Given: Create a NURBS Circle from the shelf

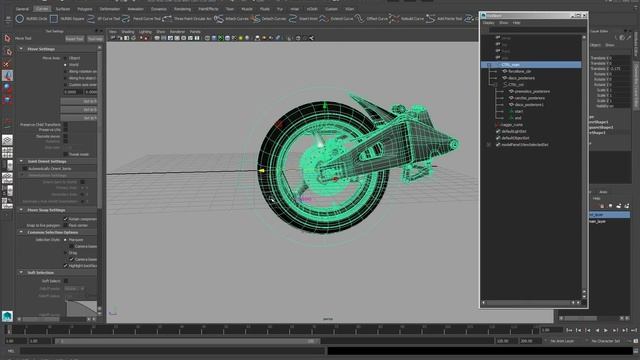Looking at the screenshot, I should (19, 19).
